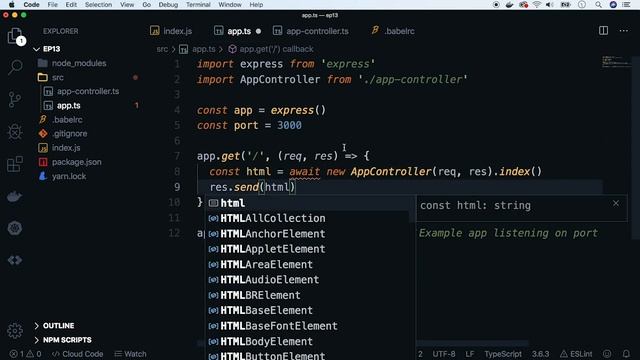This screenshot has width=640, height=360.
Task: Click the Watch status bar item
Action: pyautogui.click(x=130, y=354)
